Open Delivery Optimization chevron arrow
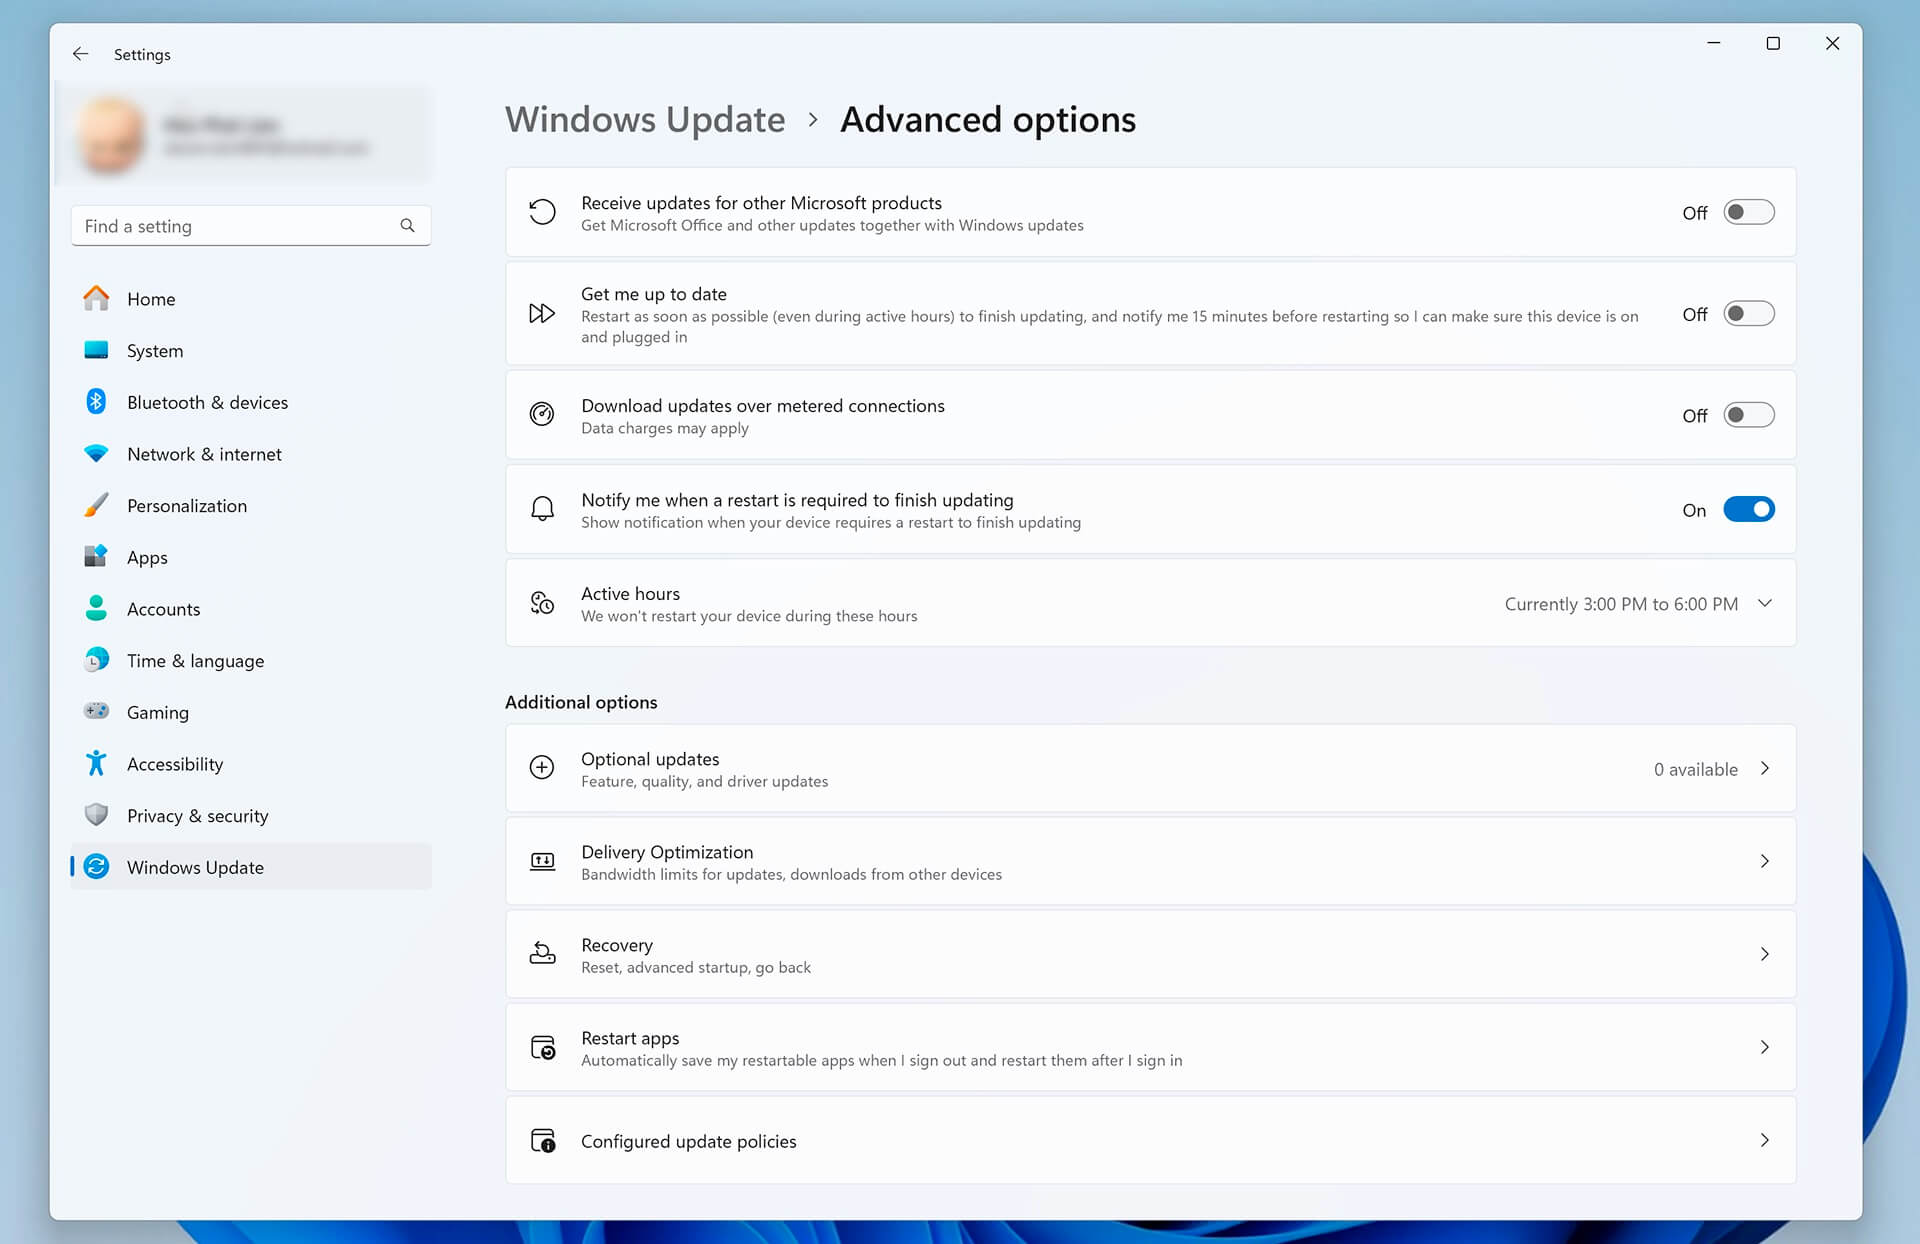 coord(1765,861)
